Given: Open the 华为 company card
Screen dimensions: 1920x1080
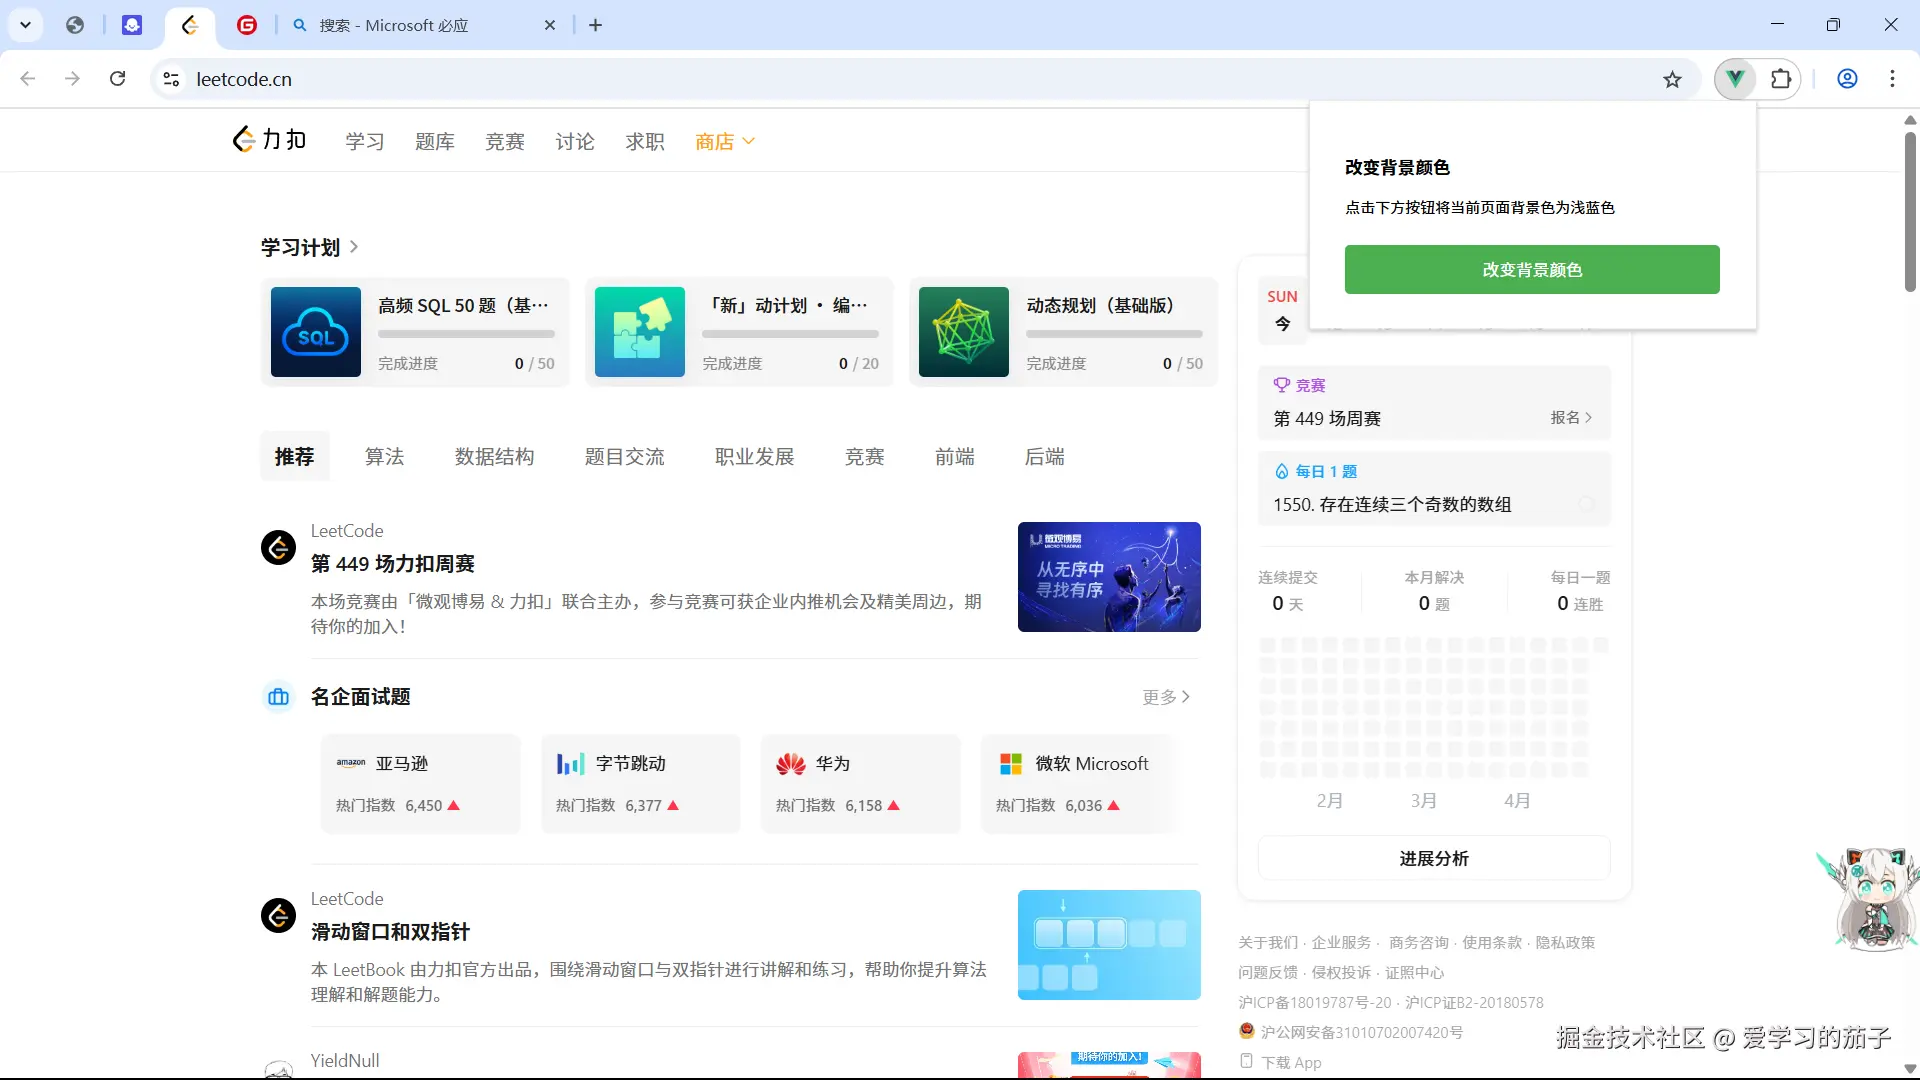Looking at the screenshot, I should pos(861,783).
